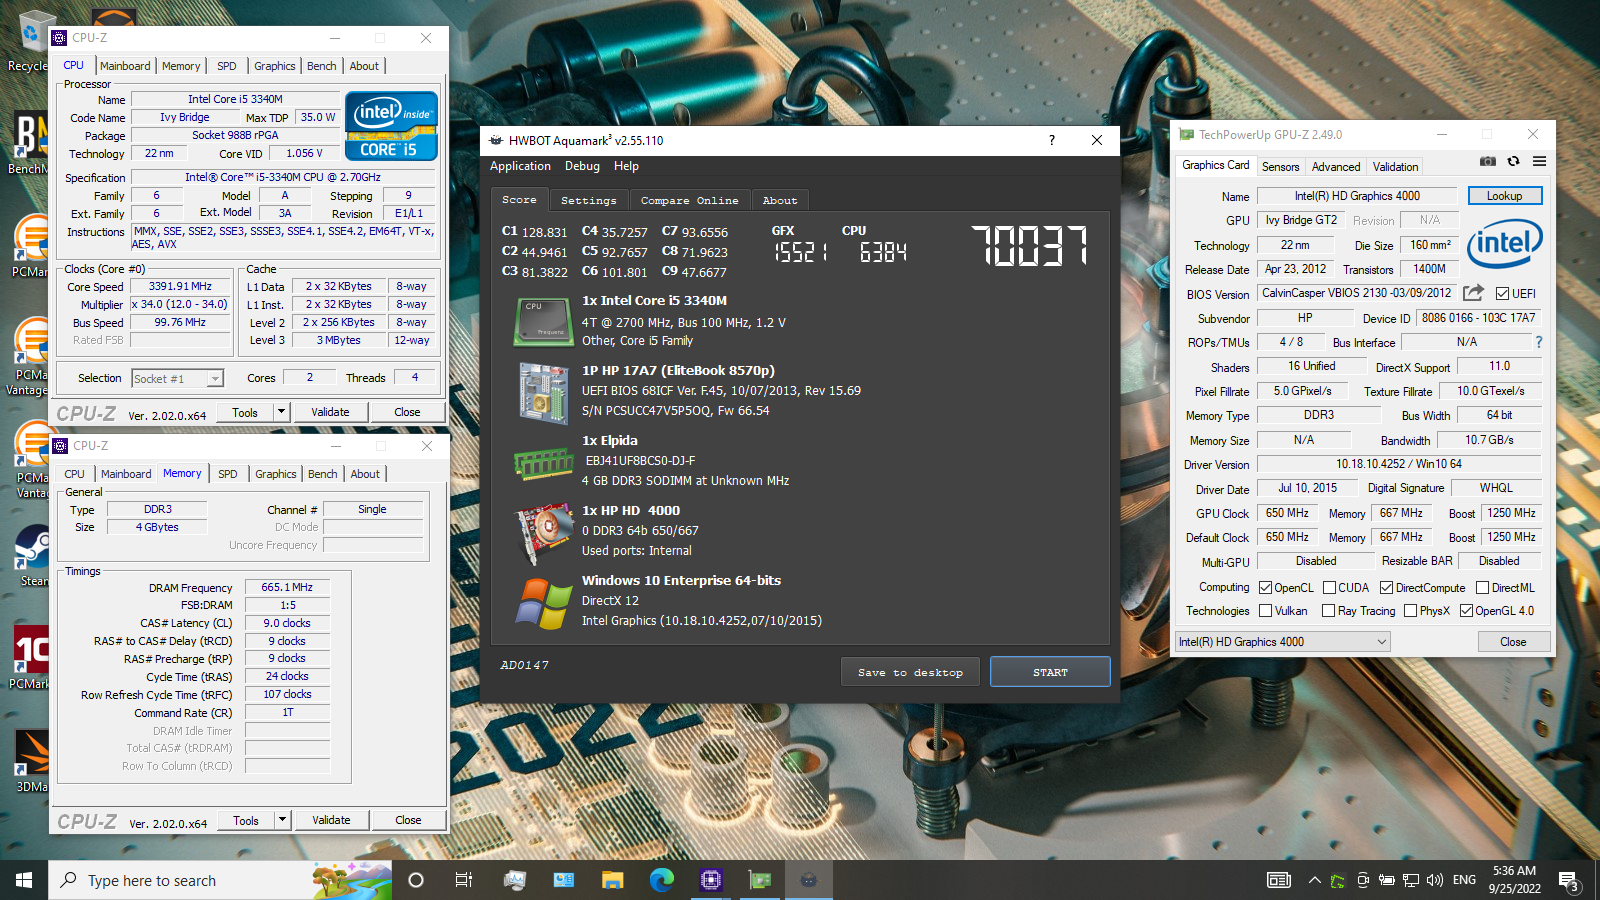
Task: Expand Tools dropdown arrow in CPU-Z CPU window
Action: pyautogui.click(x=281, y=412)
